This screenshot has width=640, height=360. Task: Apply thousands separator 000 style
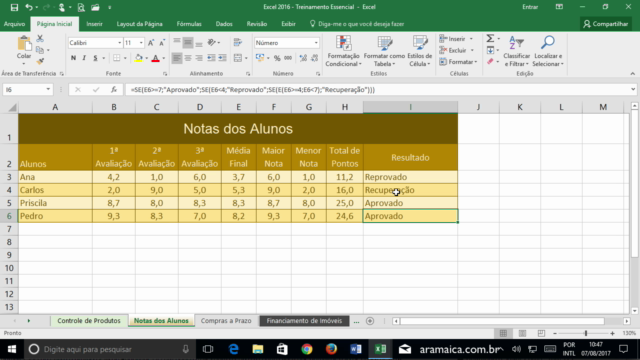click(x=288, y=58)
